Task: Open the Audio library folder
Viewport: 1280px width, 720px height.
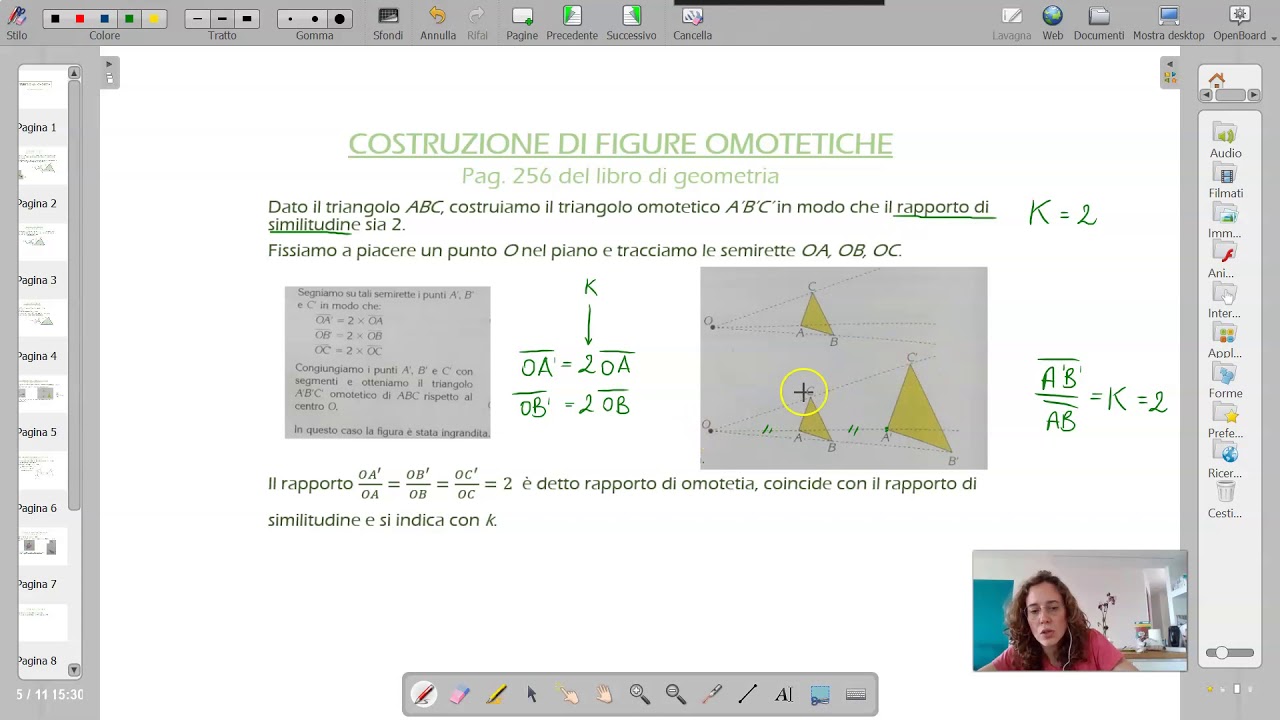Action: pos(1225,142)
